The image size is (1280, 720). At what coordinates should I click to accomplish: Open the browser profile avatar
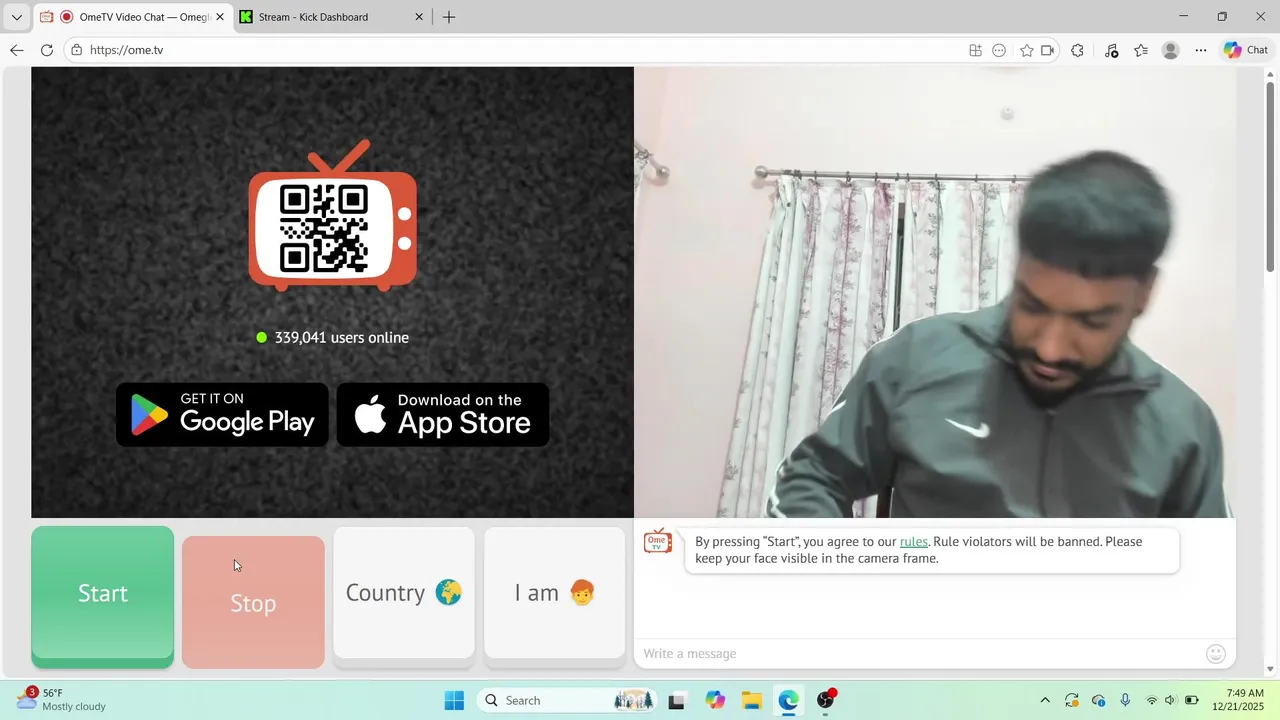1171,50
